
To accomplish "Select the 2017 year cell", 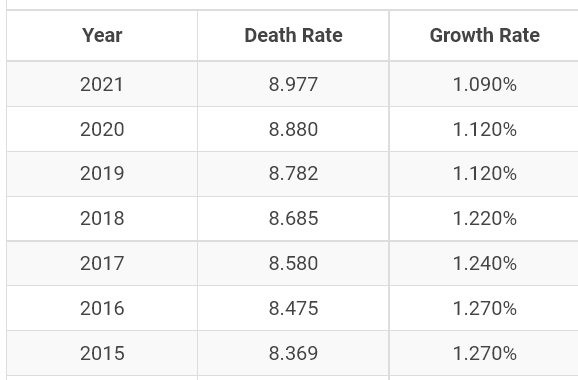I will pyautogui.click(x=102, y=264).
